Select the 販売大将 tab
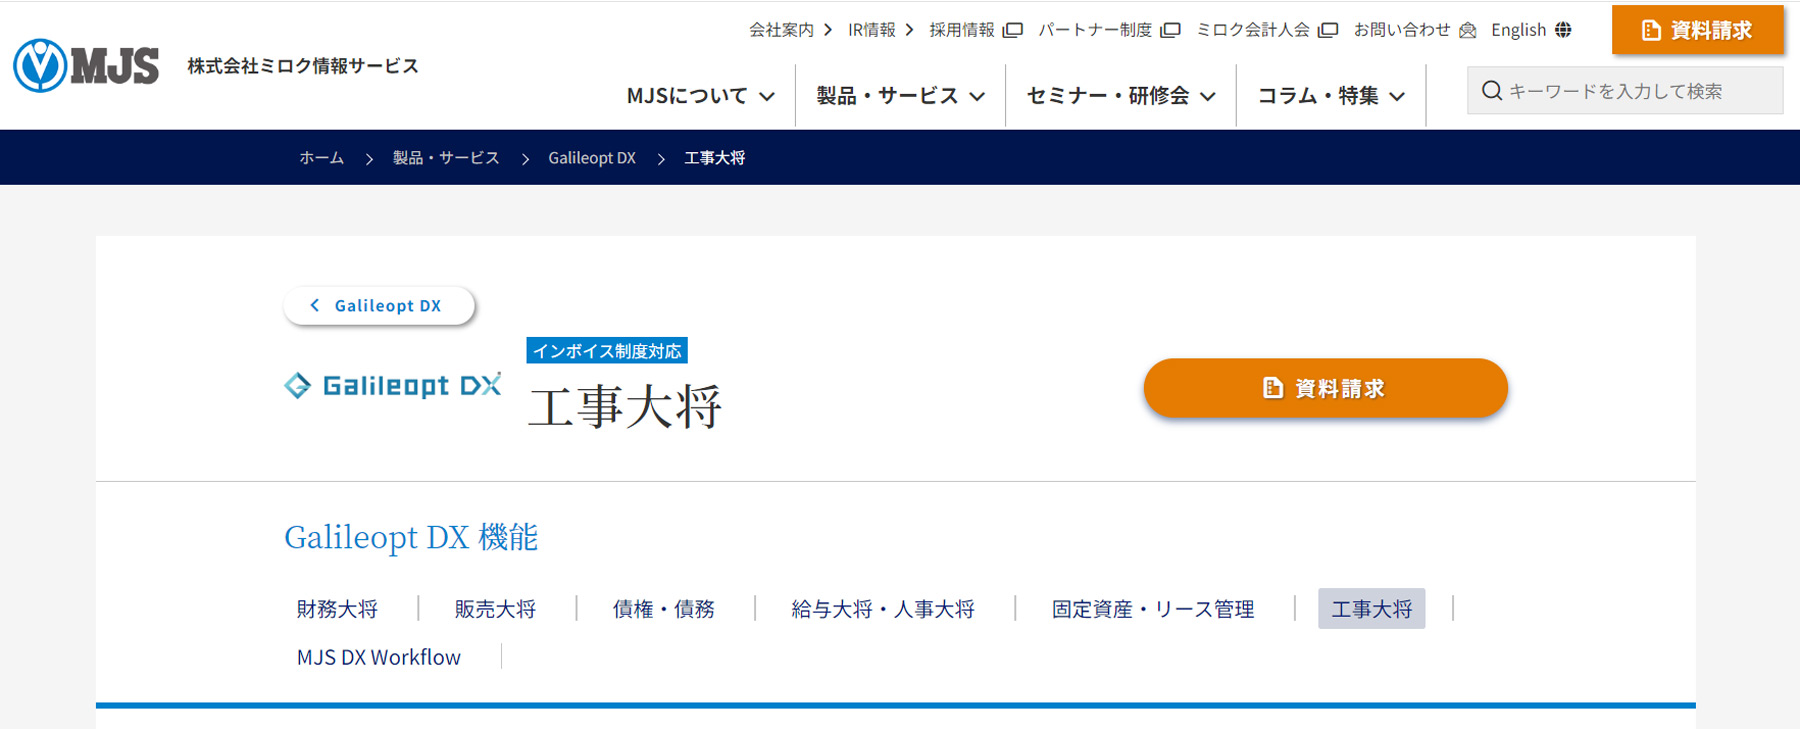Screen dimensions: 1800x729 (x=495, y=609)
